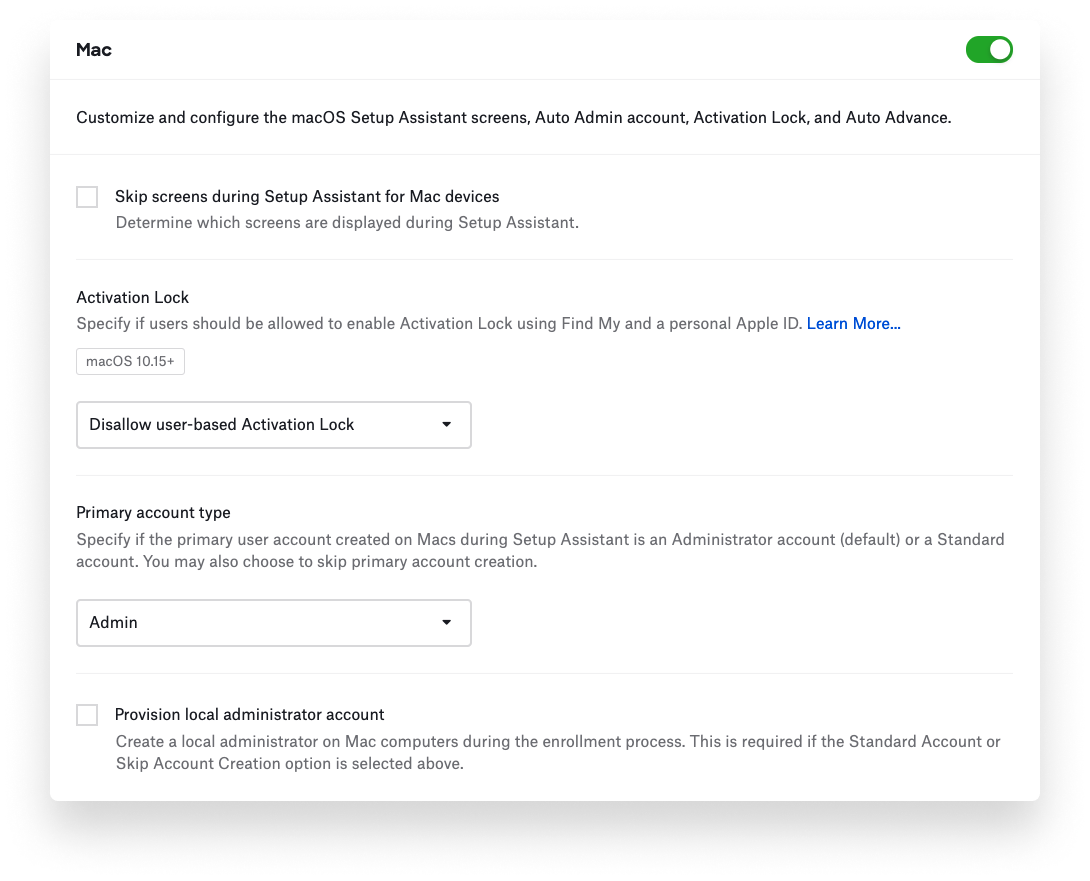Toggle the Mac section switch off
Image resolution: width=1090 pixels, height=881 pixels.
pyautogui.click(x=989, y=50)
